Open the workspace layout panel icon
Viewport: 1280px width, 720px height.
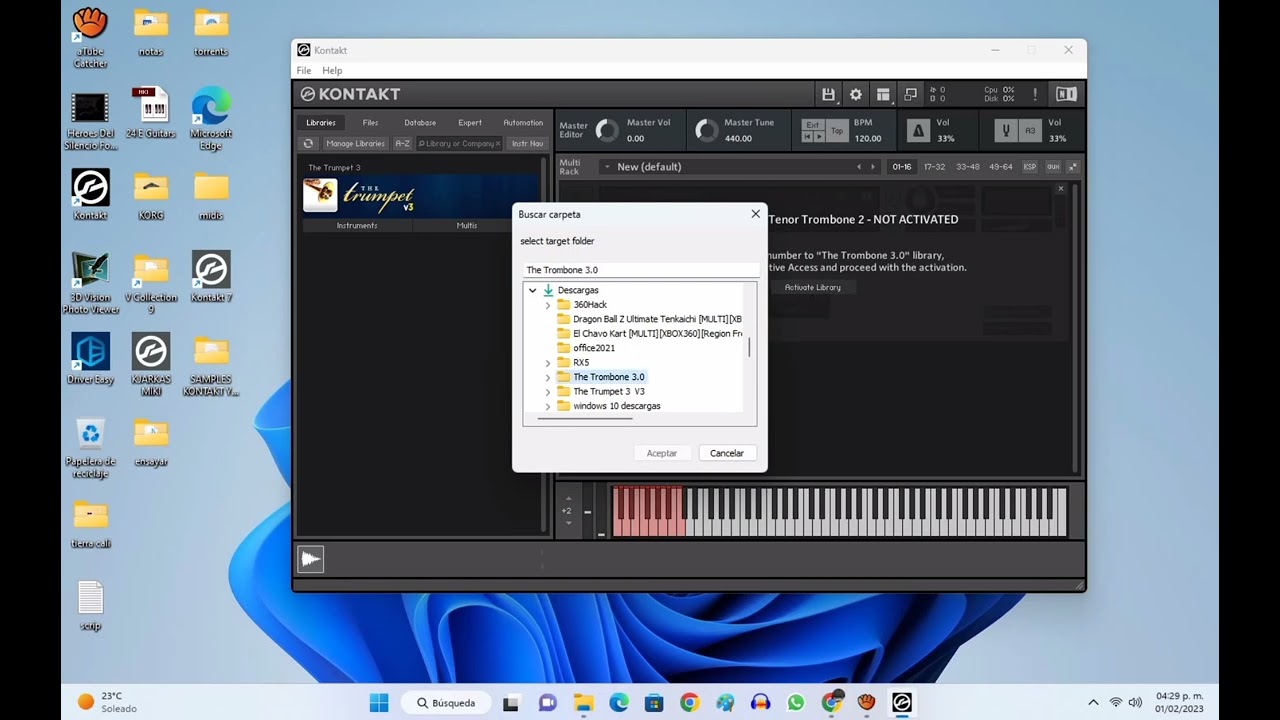tap(883, 94)
